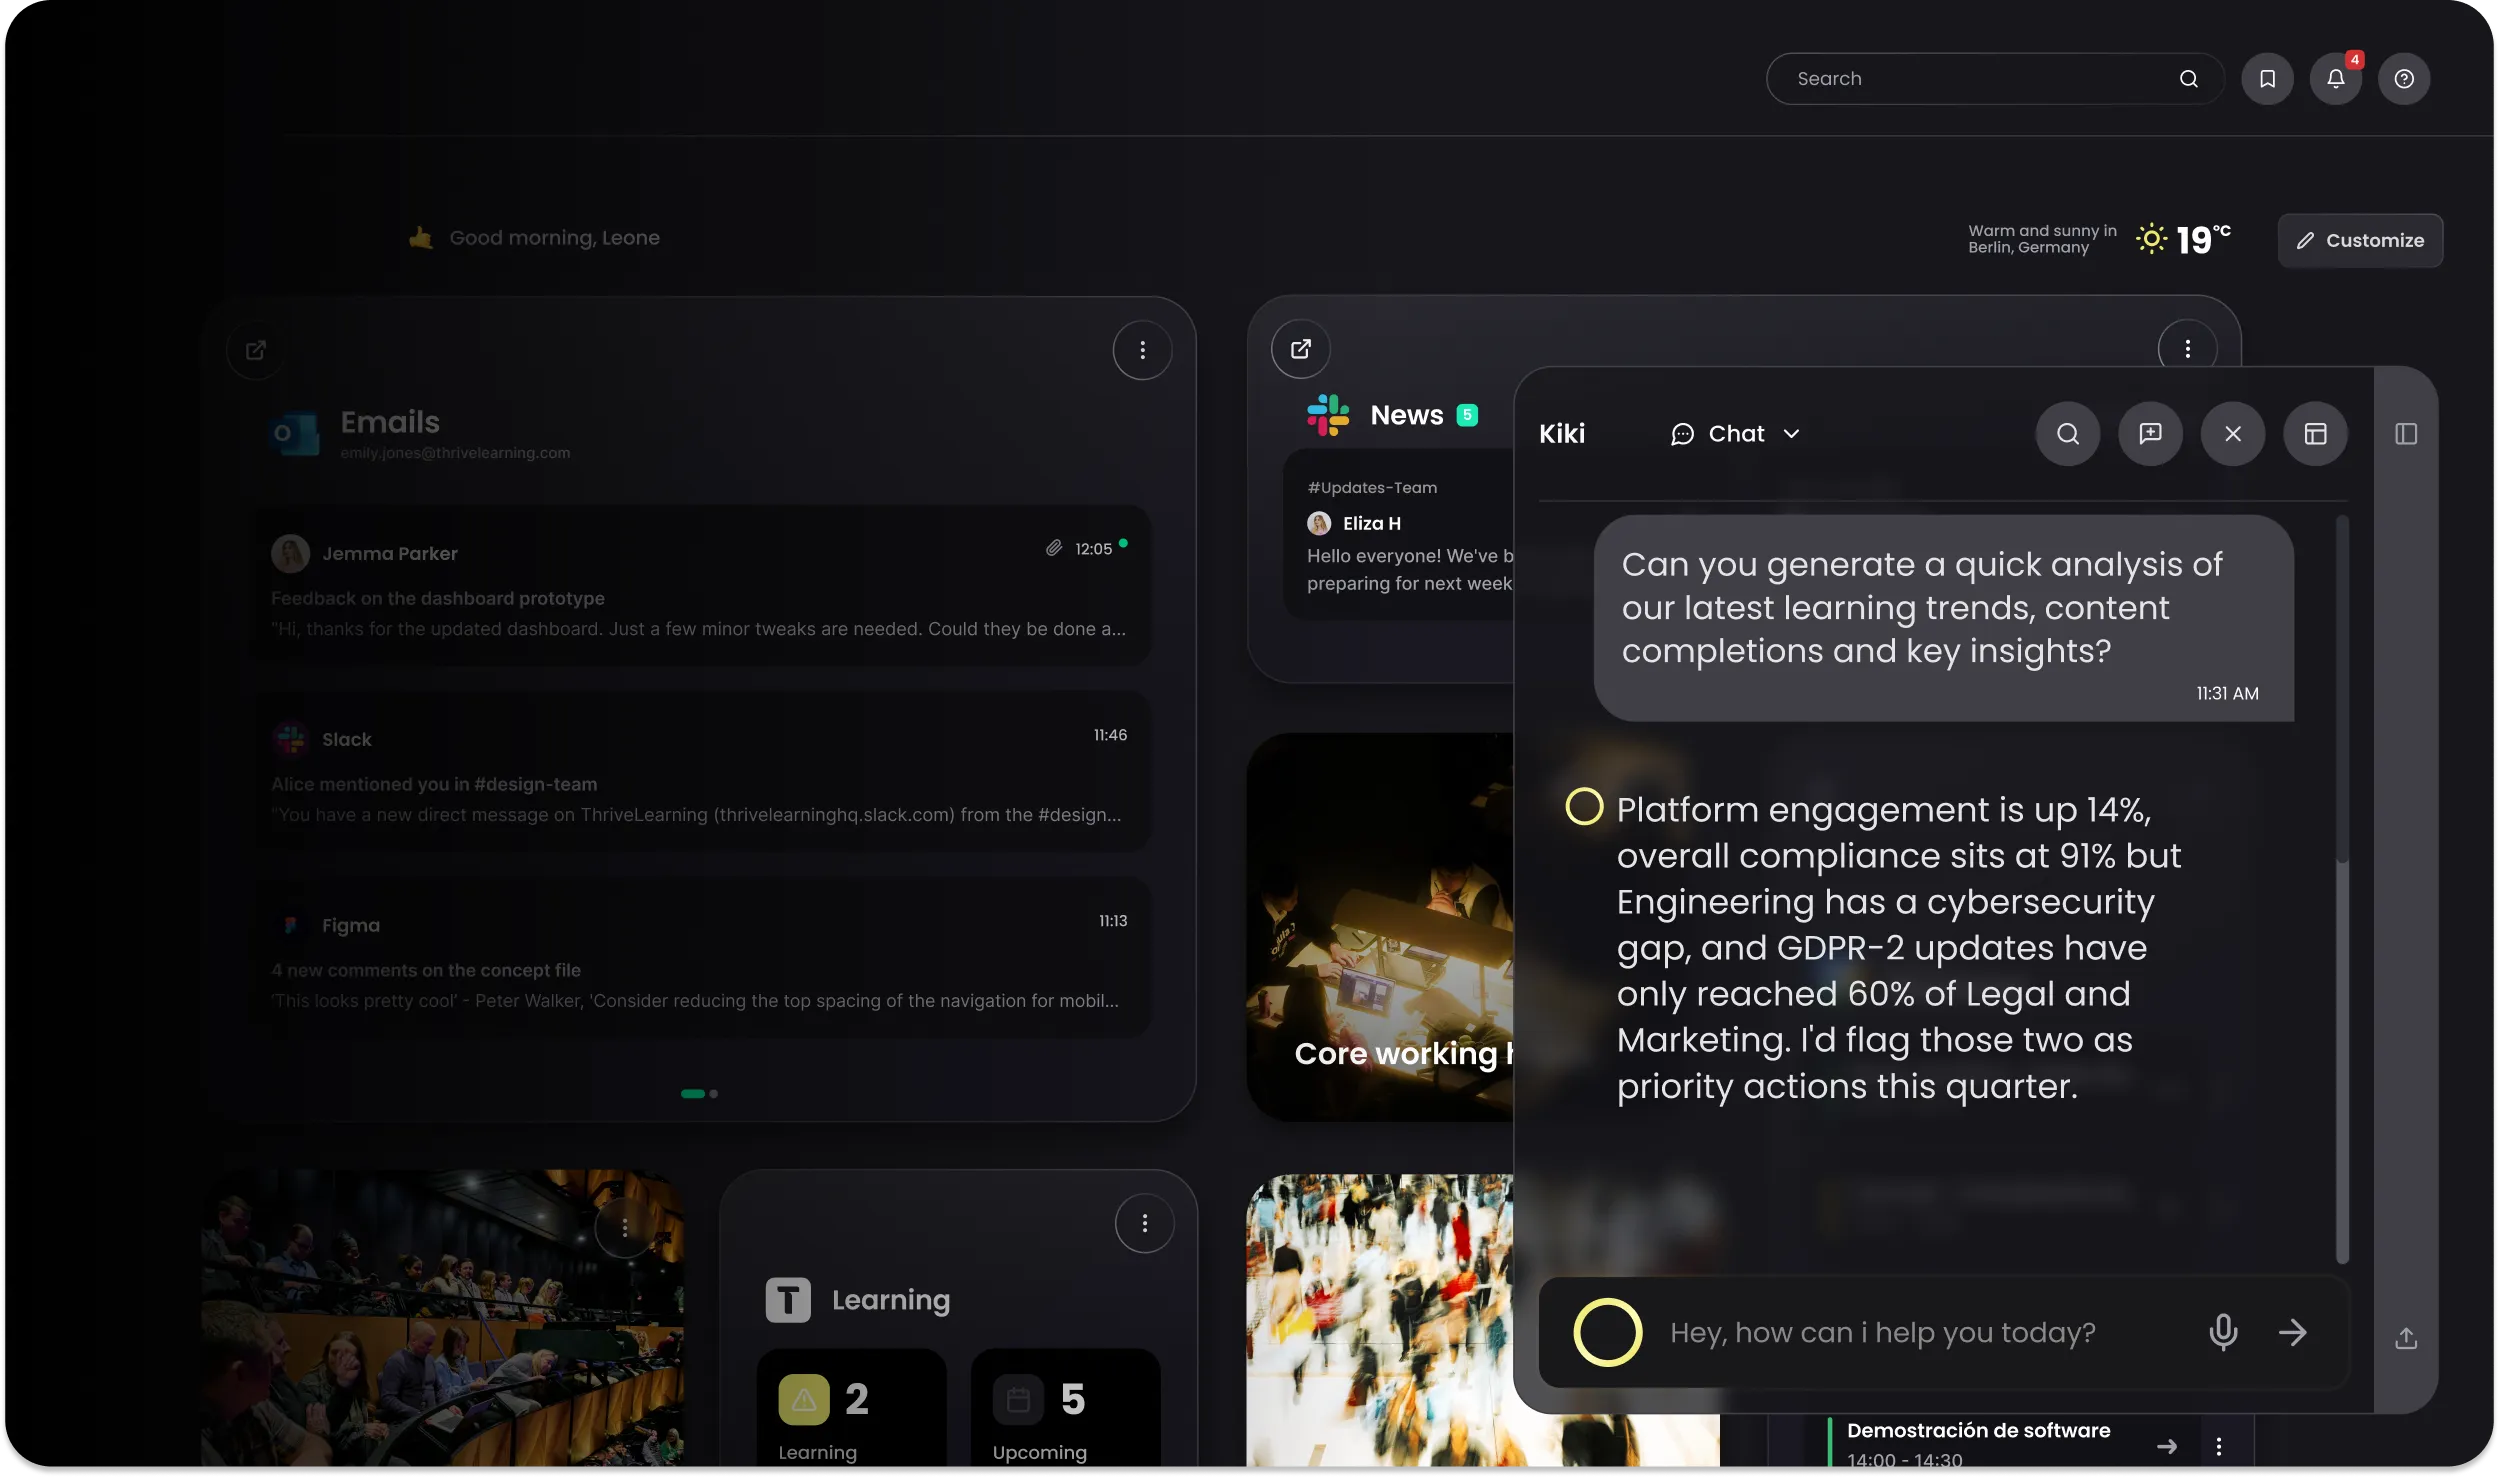Start new chat with plus-bubble icon

[2150, 434]
